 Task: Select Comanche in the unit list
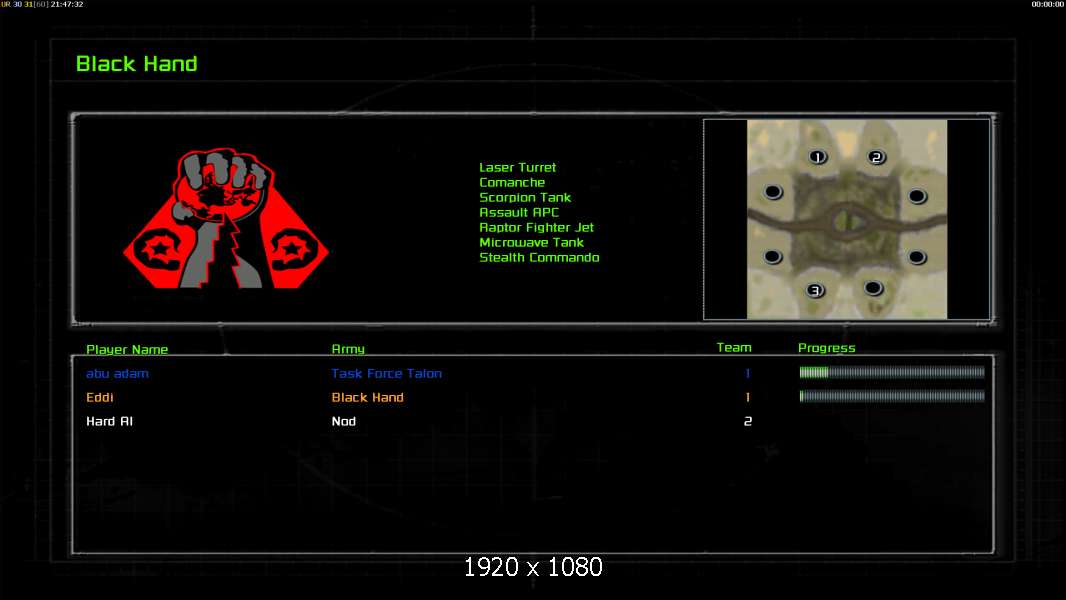click(512, 182)
